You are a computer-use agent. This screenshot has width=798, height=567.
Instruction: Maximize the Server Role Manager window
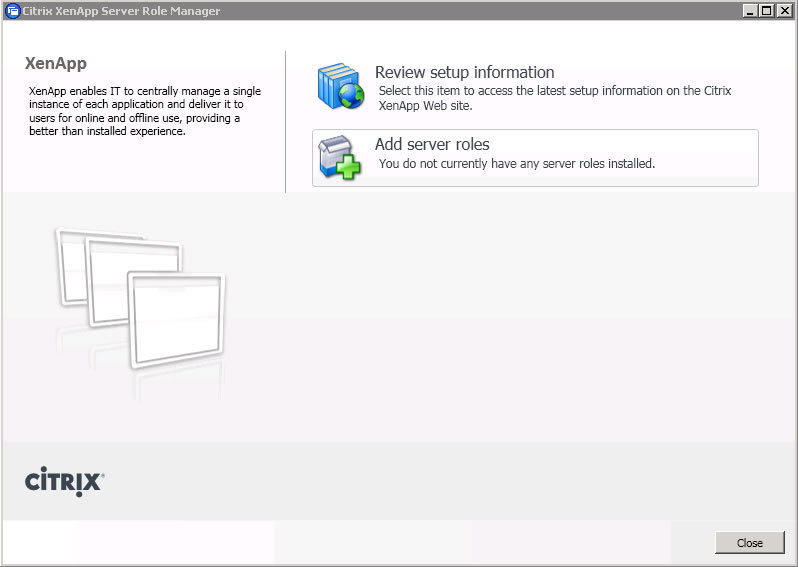point(767,11)
